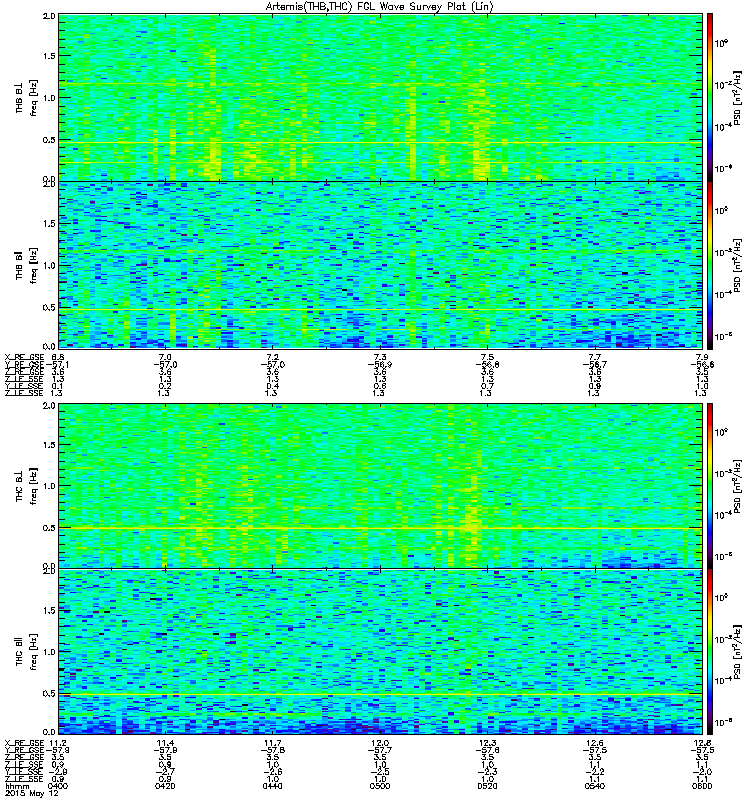Click the THC B-parallel PSD color bar

click(710, 652)
